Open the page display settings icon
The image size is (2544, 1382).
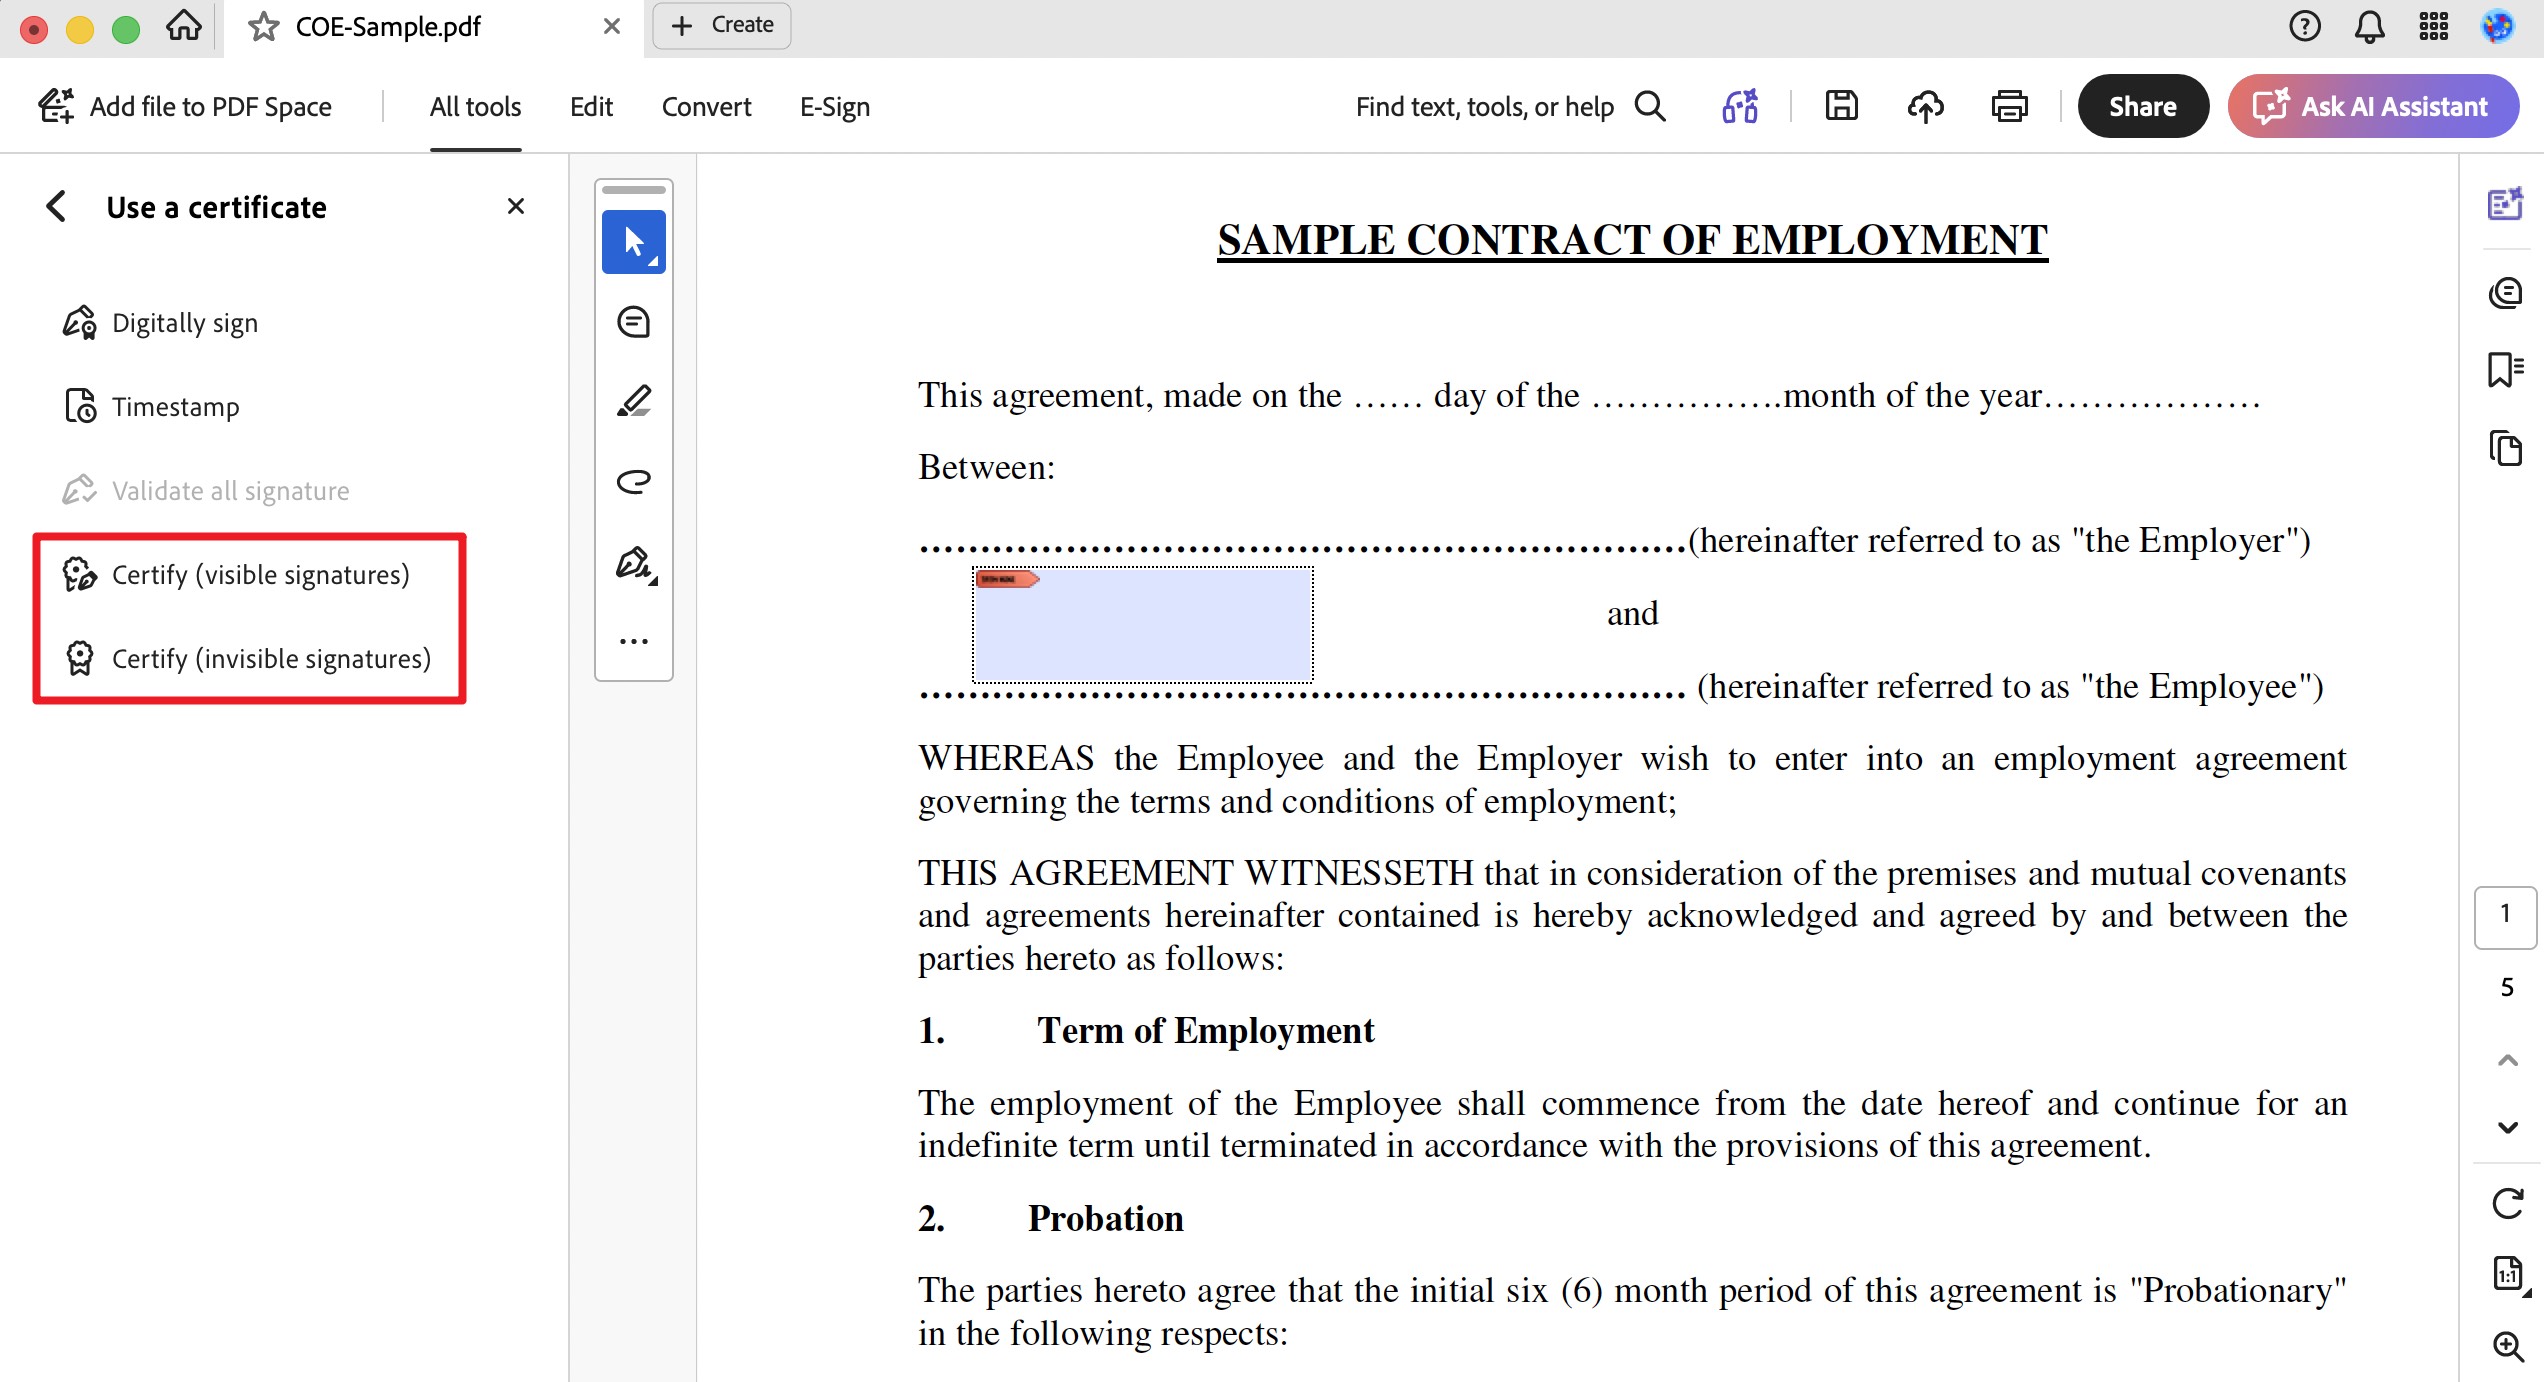[2510, 1275]
